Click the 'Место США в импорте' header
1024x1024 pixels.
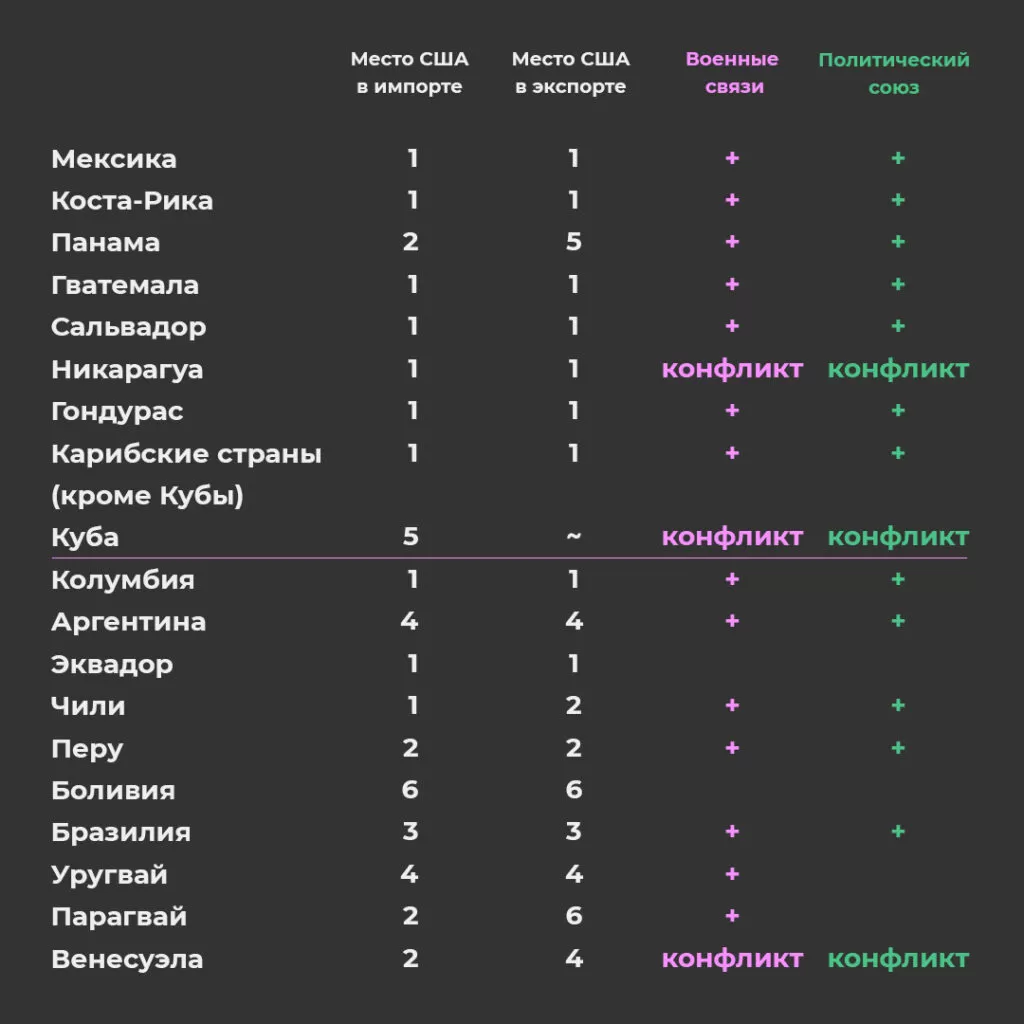(410, 73)
